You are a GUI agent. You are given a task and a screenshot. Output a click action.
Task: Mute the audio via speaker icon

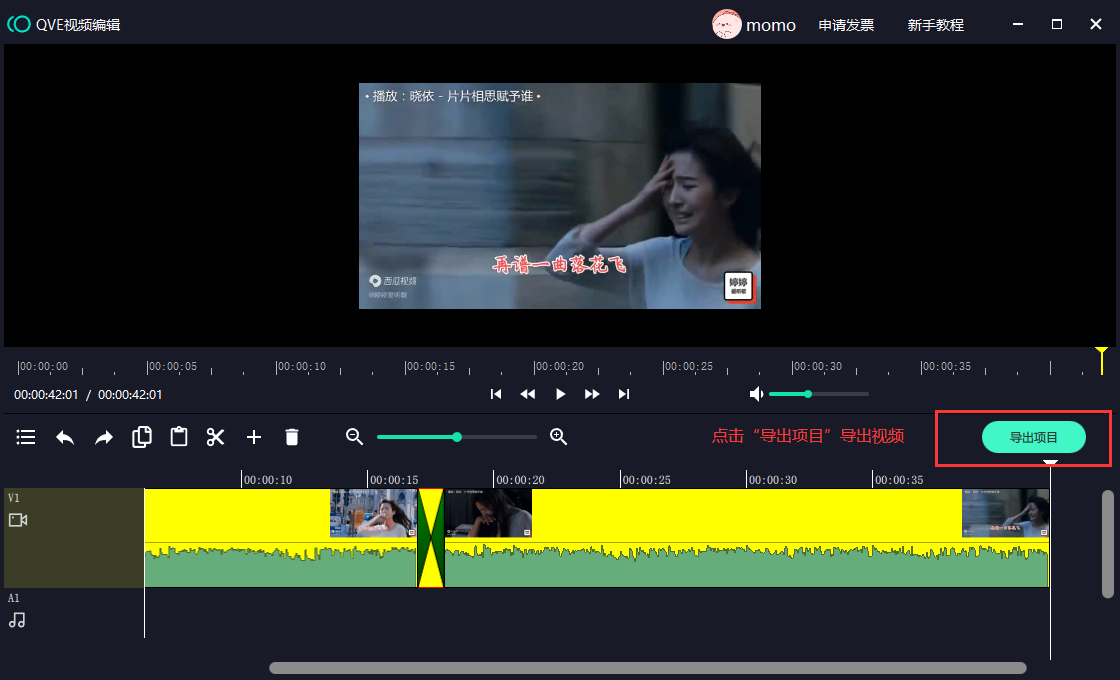[757, 394]
